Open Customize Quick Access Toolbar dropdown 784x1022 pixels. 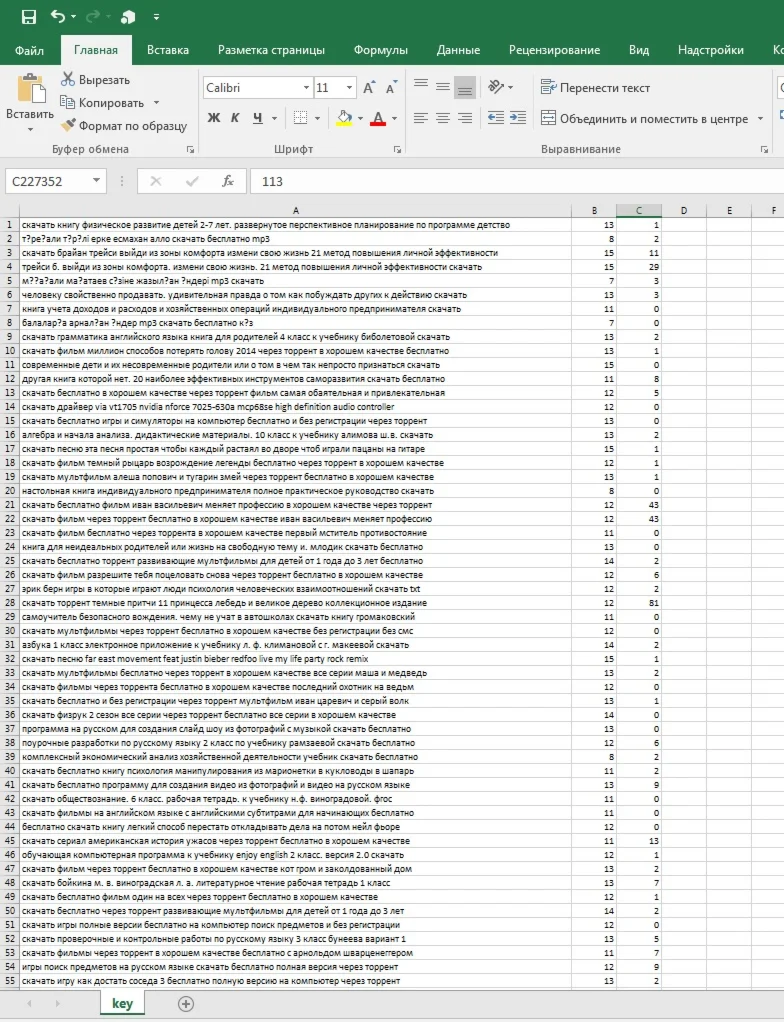156,17
